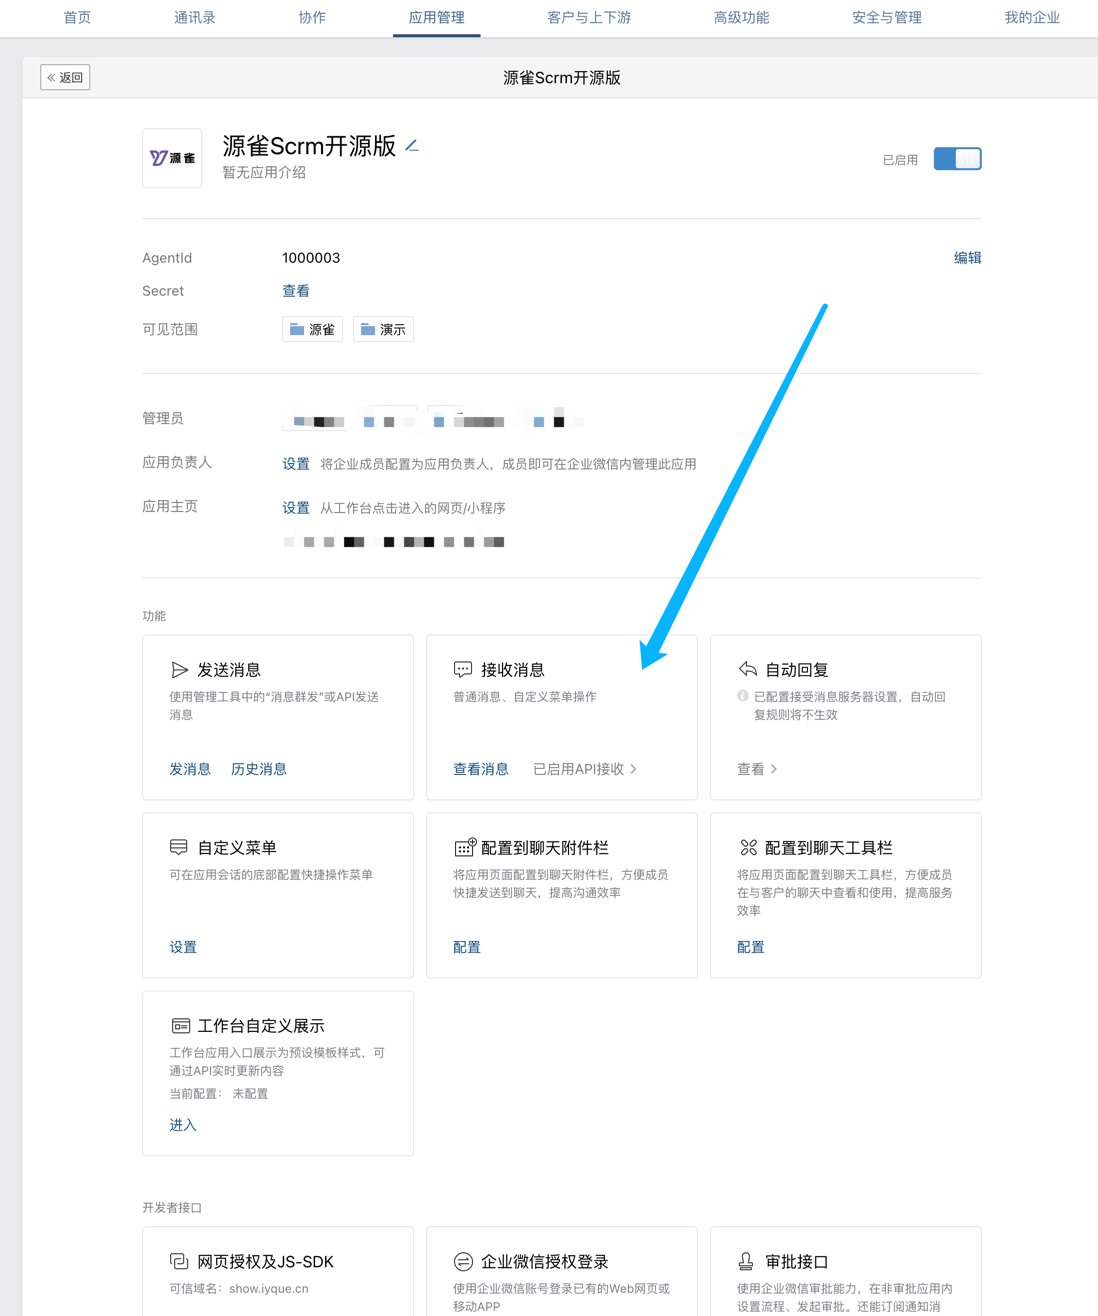
Task: Click the 网页授权及JS-SDK icon
Action: [x=179, y=1261]
